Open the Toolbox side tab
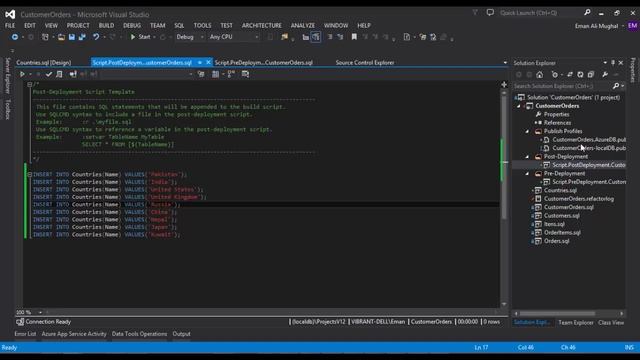The width and height of the screenshot is (640, 360). coord(7,109)
